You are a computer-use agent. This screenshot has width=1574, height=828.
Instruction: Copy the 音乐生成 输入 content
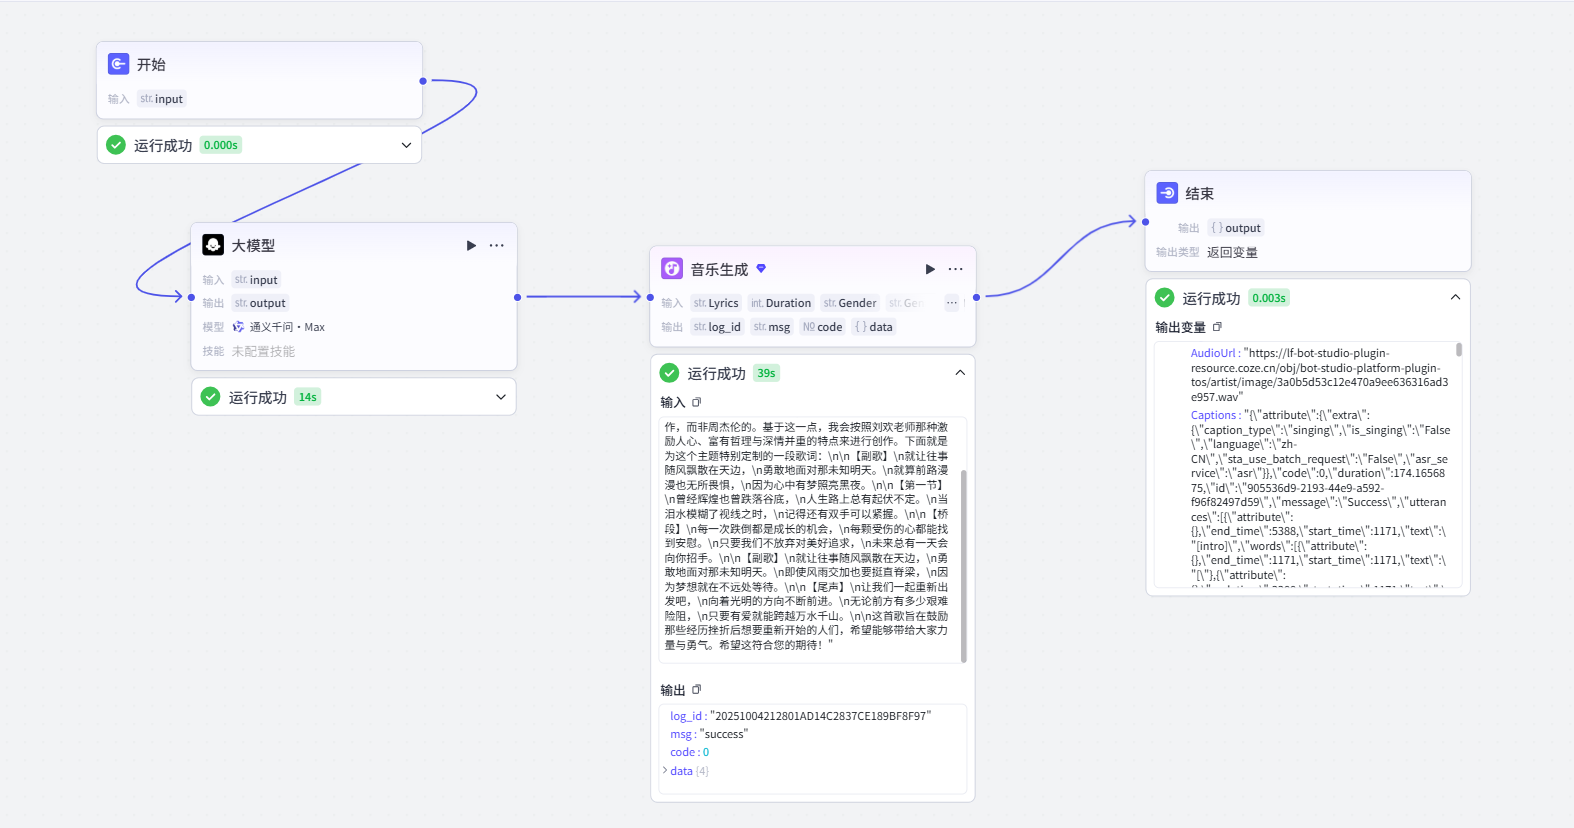[x=697, y=402]
